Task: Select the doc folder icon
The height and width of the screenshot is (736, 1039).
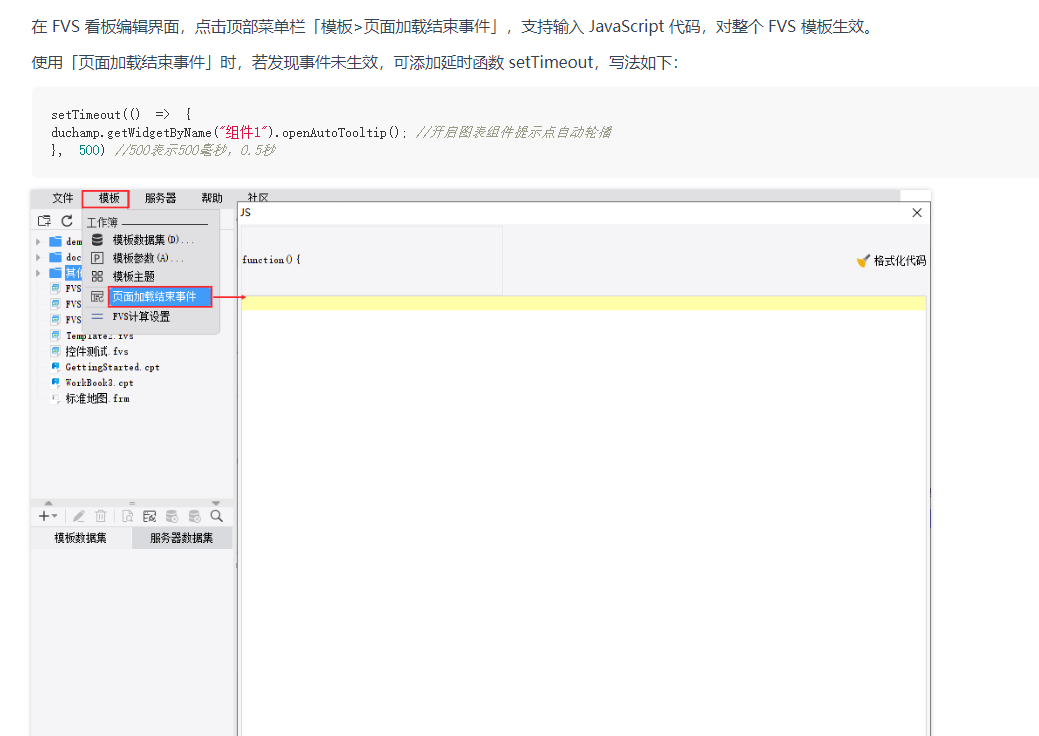Action: click(x=56, y=257)
